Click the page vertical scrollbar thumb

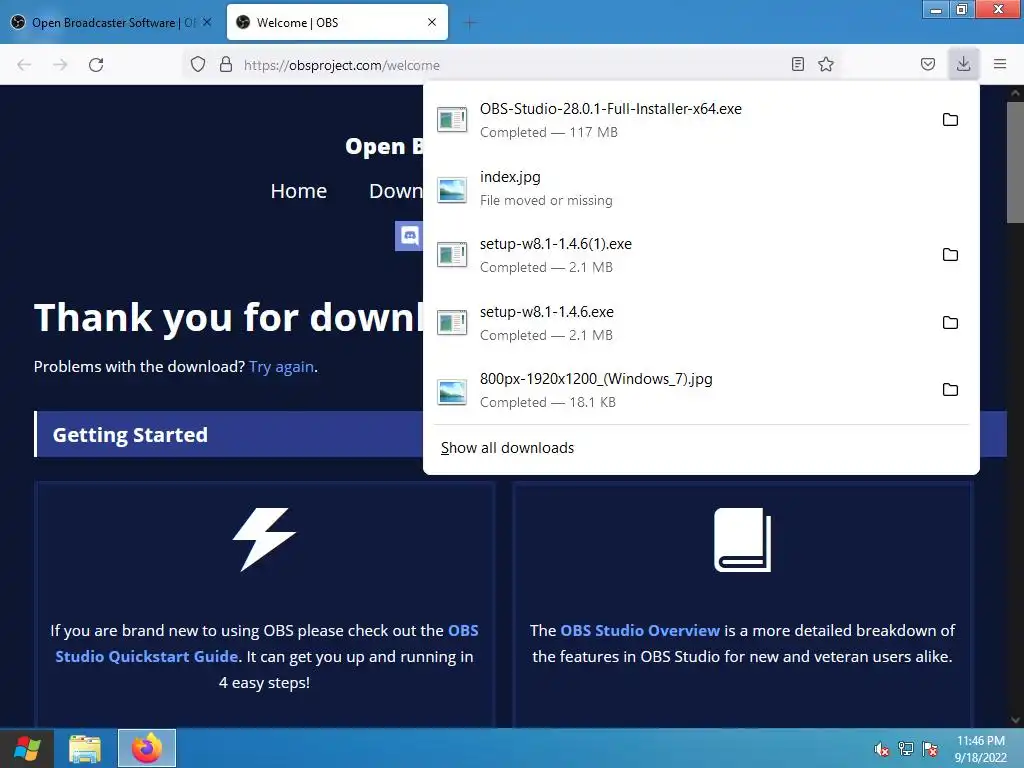click(x=1015, y=163)
